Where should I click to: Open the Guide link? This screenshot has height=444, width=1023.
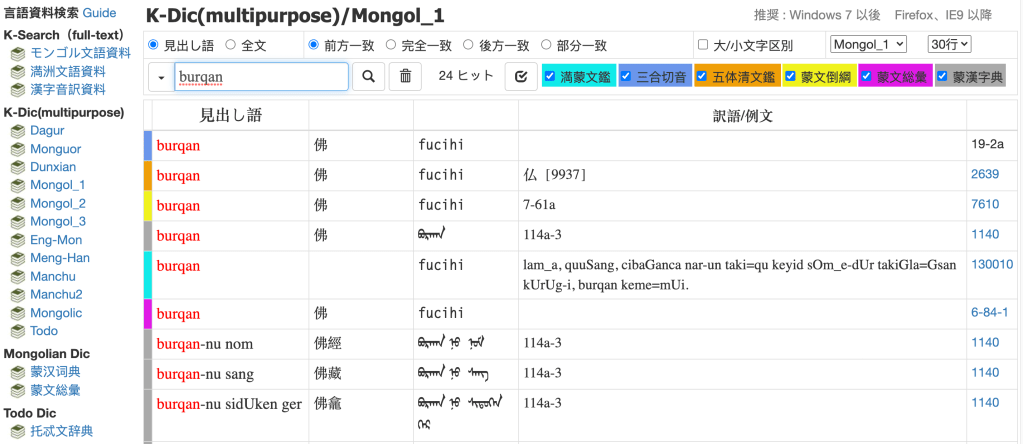(x=99, y=13)
